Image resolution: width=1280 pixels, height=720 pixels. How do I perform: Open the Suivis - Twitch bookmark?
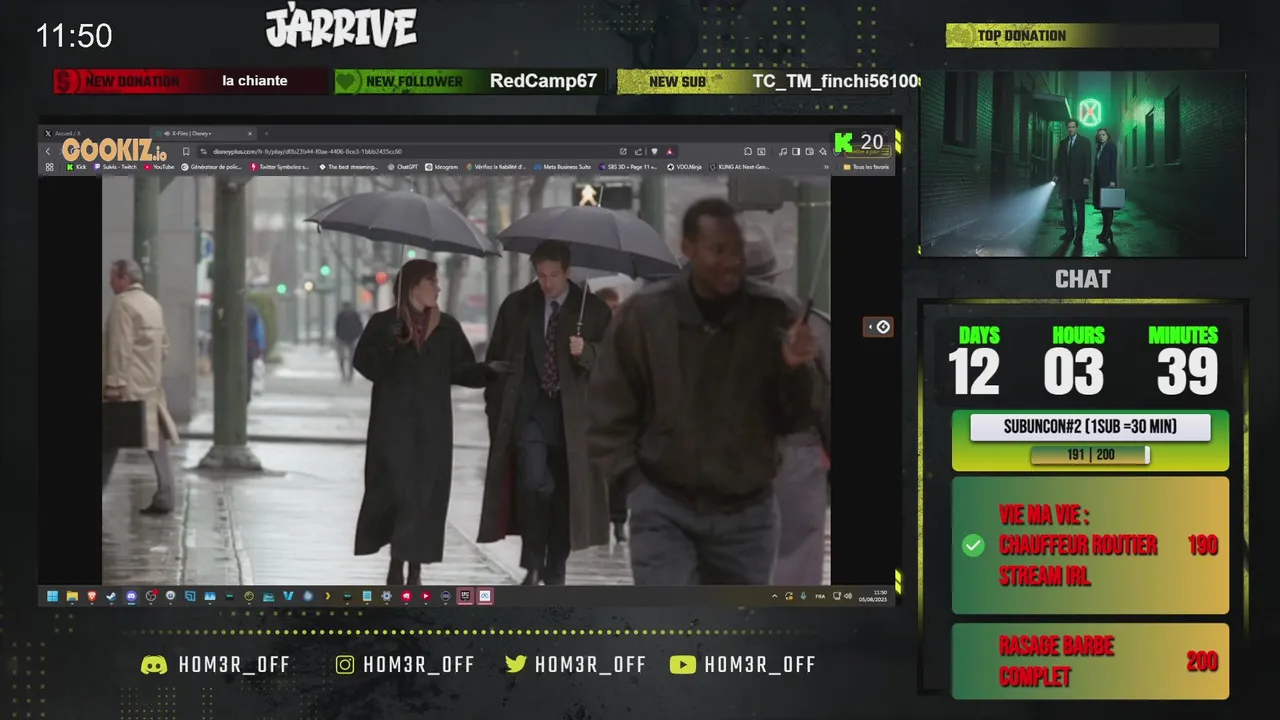(115, 167)
